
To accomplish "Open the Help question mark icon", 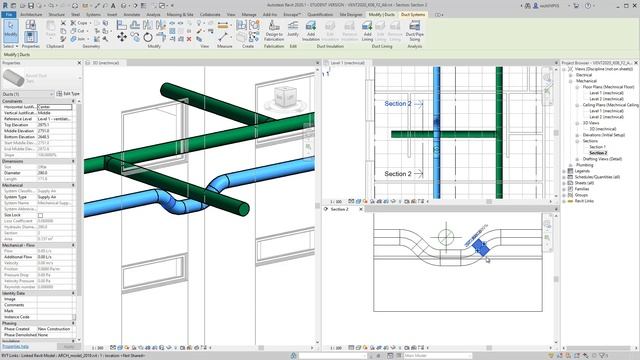I will coord(588,6).
